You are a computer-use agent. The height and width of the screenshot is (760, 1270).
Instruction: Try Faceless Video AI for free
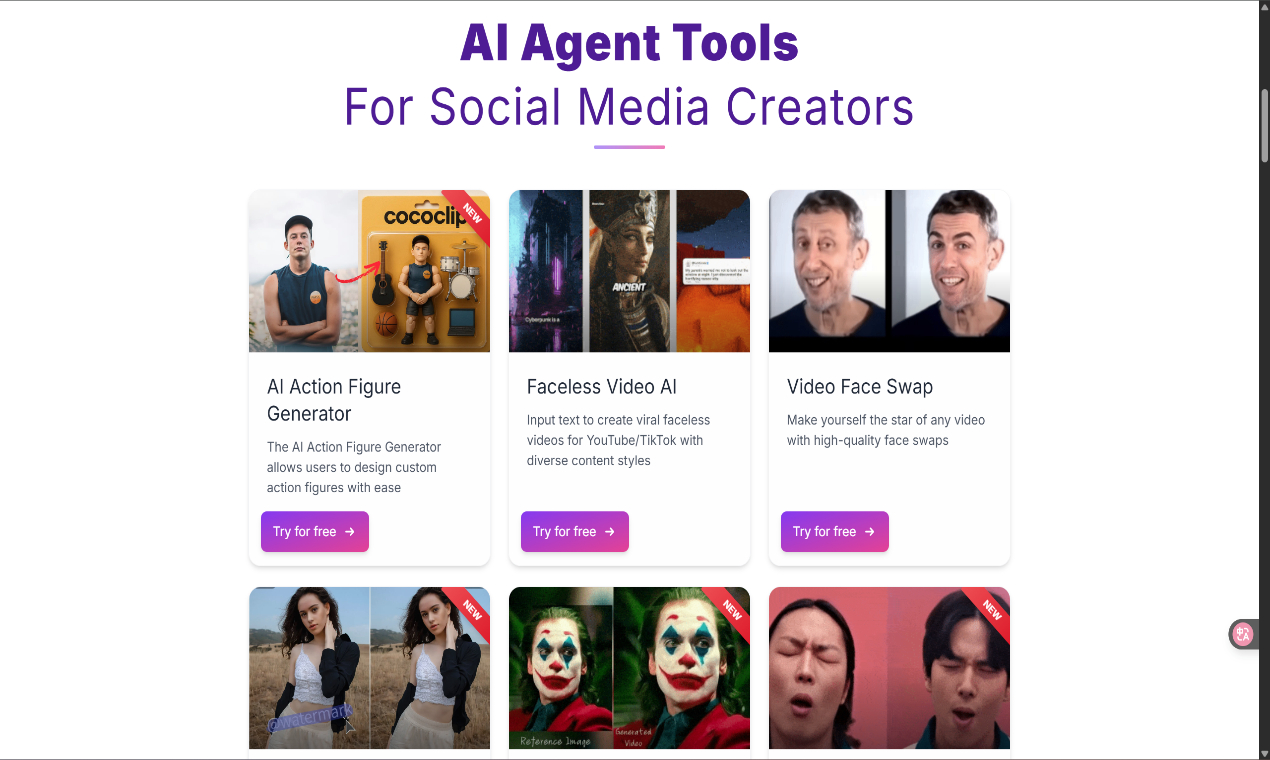pos(575,532)
